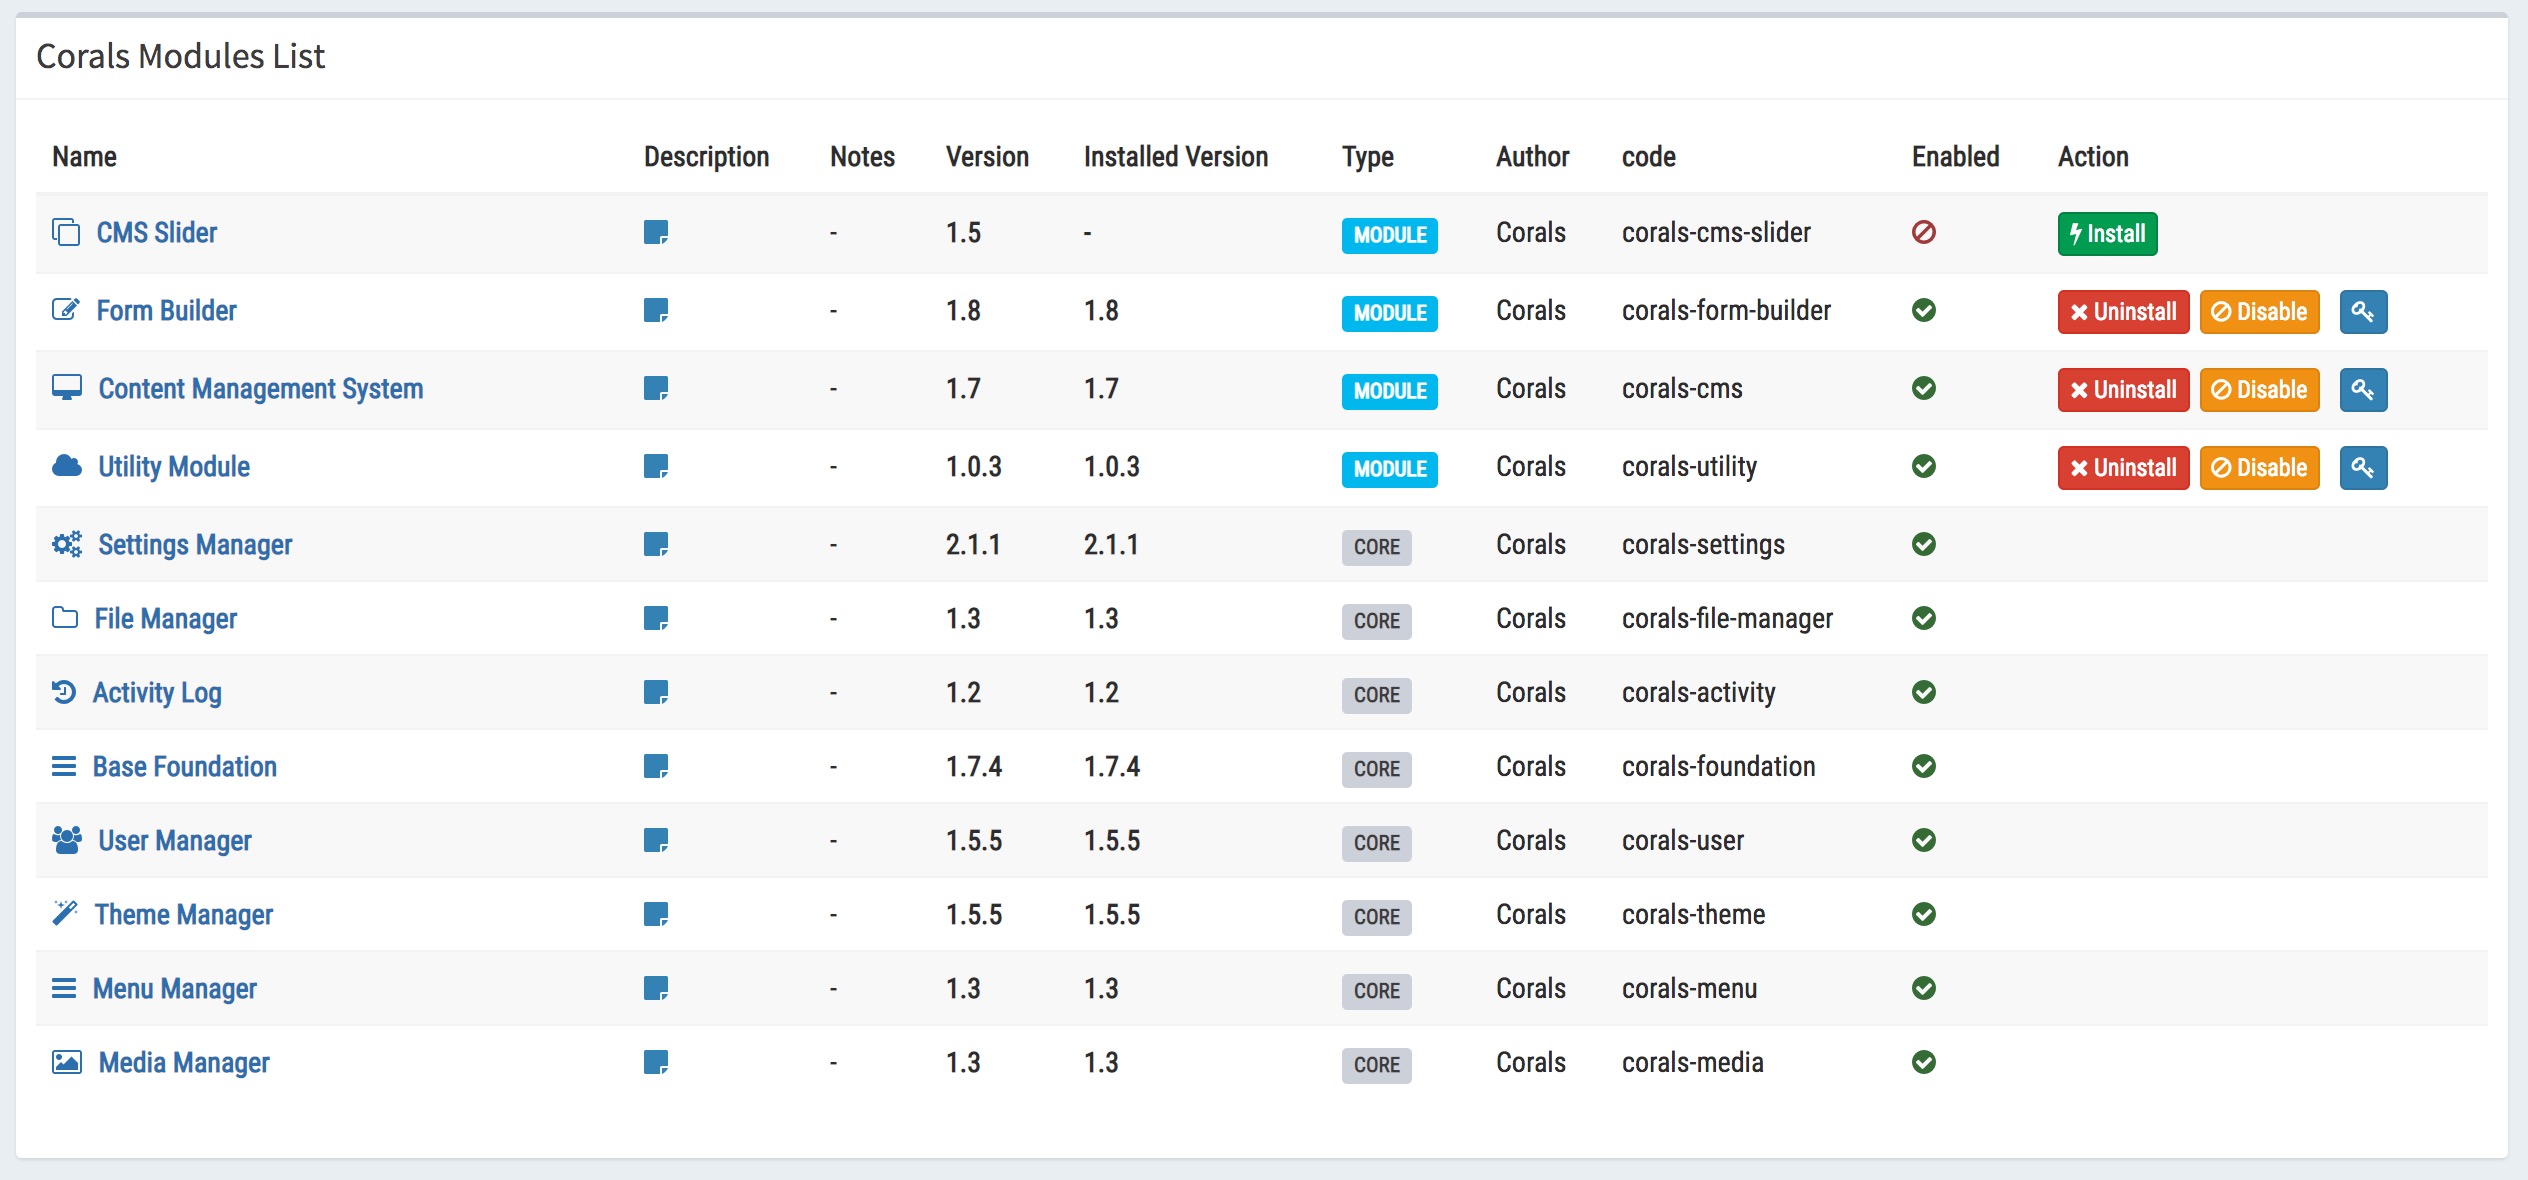This screenshot has height=1180, width=2528.
Task: Disable the Utility Module
Action: [x=2259, y=468]
